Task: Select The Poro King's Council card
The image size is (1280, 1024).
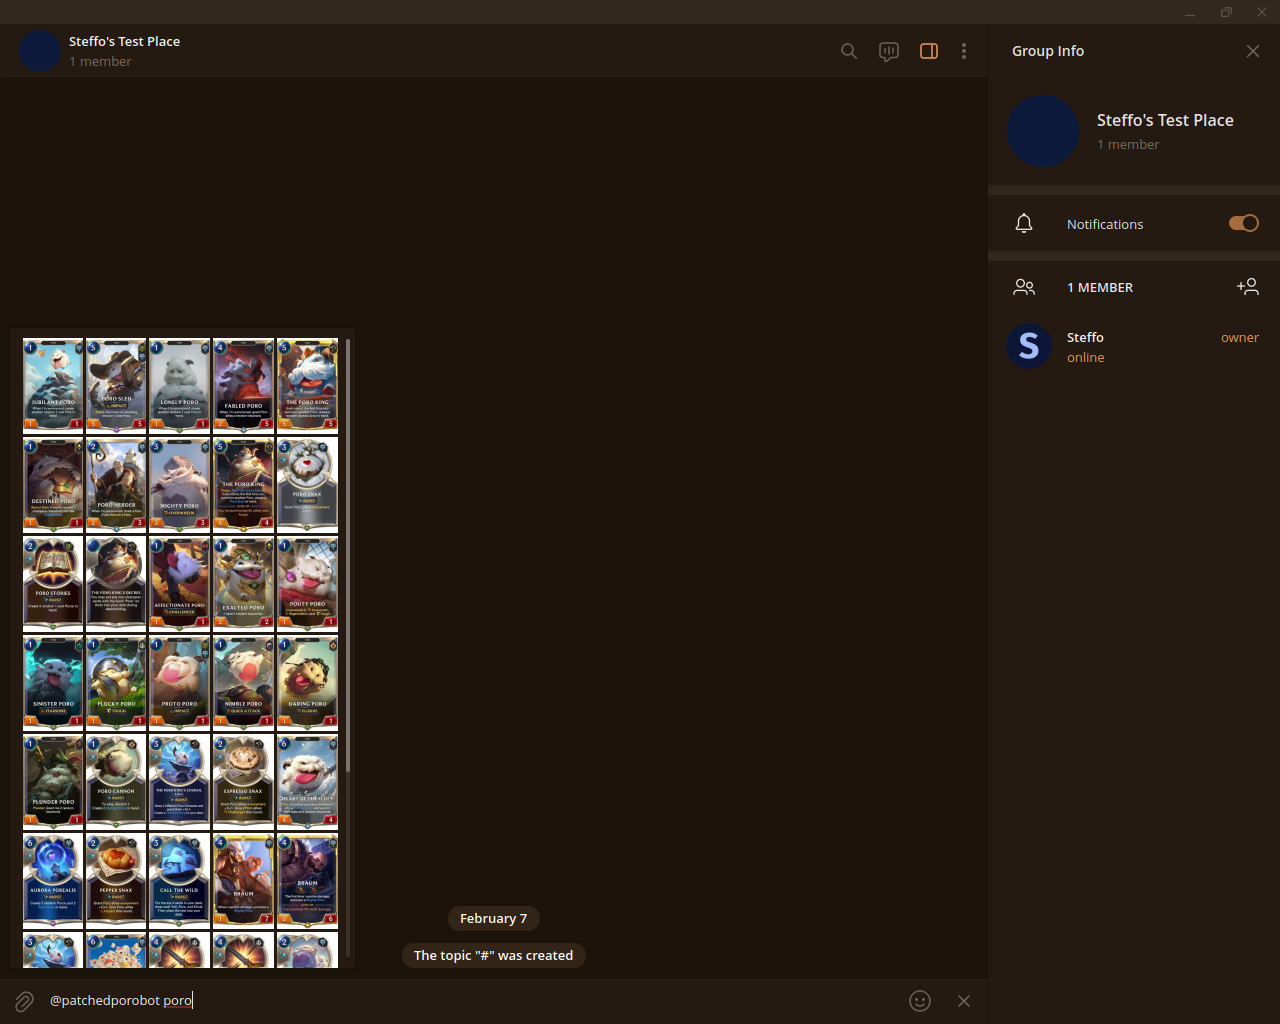Action: click(x=180, y=781)
